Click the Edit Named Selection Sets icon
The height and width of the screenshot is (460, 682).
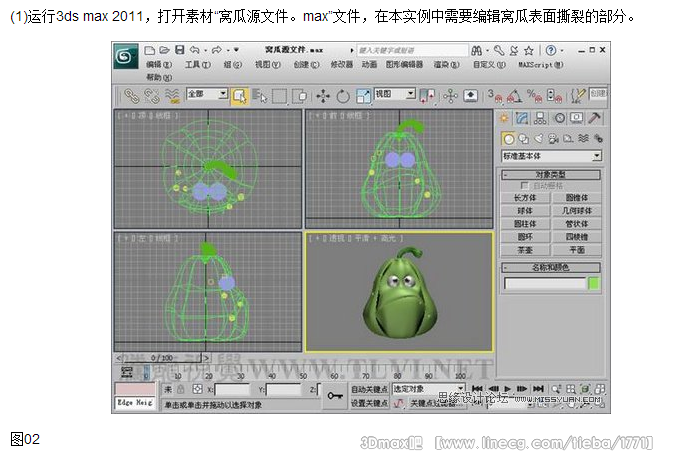pyautogui.click(x=577, y=96)
